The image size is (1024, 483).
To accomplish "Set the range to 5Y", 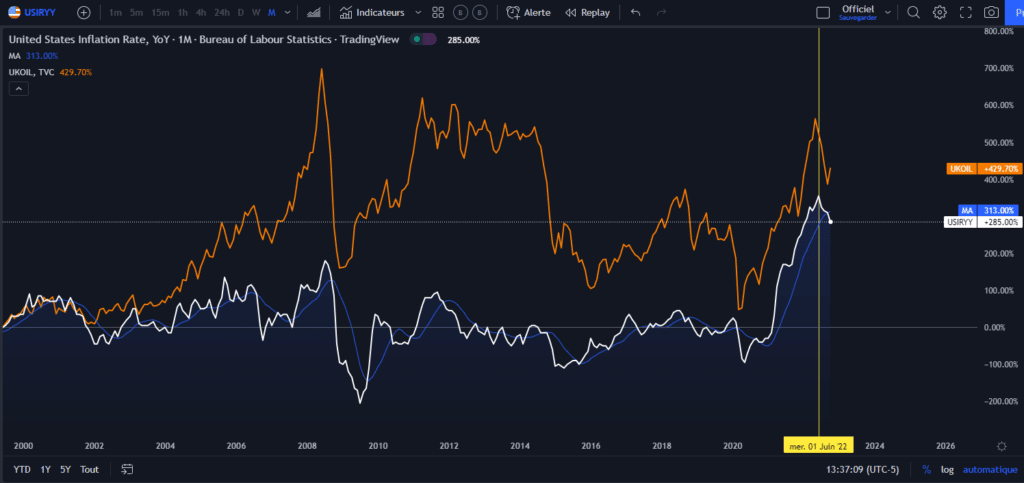I will (66, 469).
